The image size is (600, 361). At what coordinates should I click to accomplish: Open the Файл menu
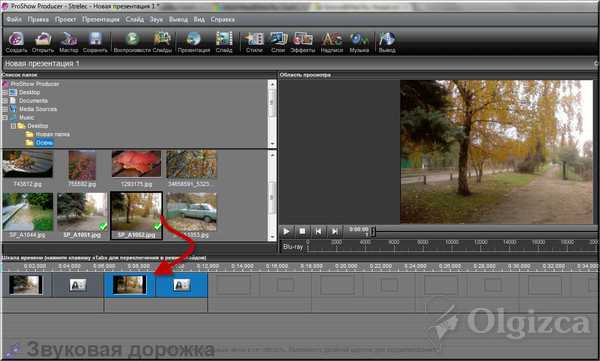(14, 20)
